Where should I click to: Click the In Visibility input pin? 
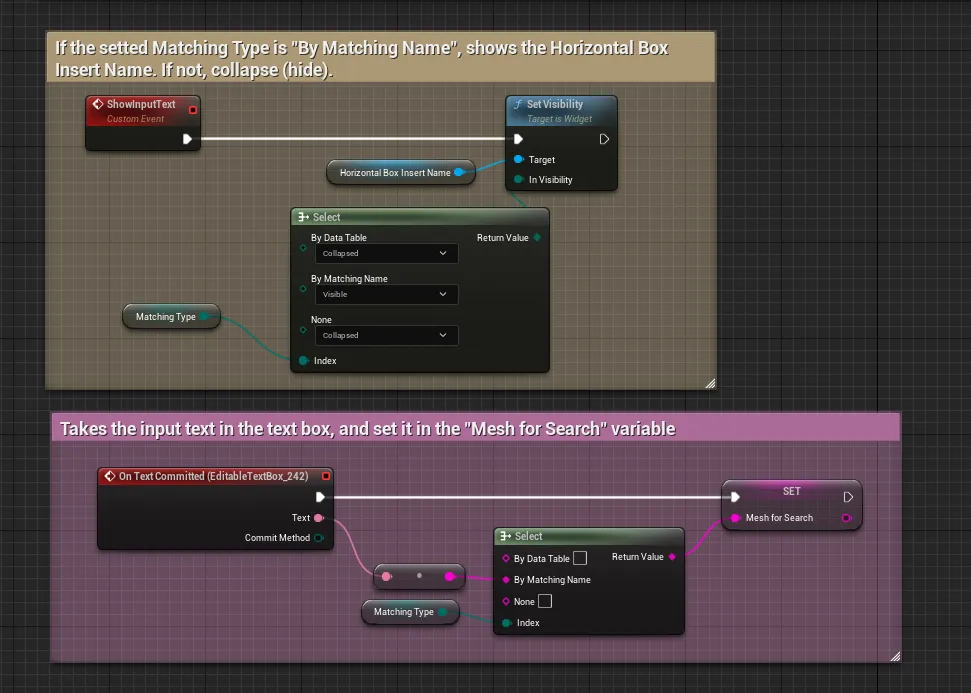[518, 180]
